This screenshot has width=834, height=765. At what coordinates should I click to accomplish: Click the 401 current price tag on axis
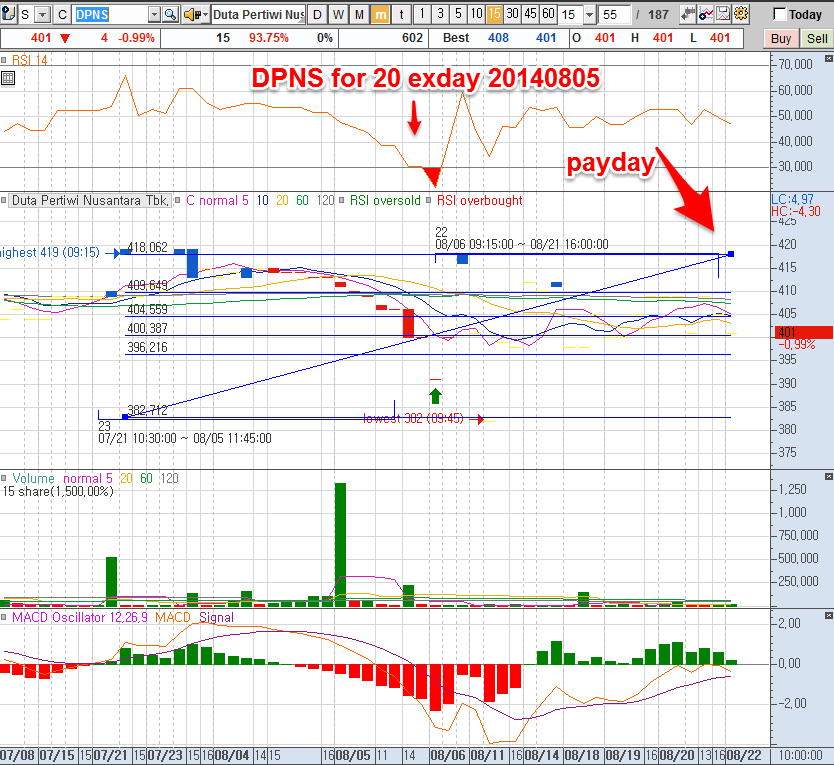tap(804, 332)
